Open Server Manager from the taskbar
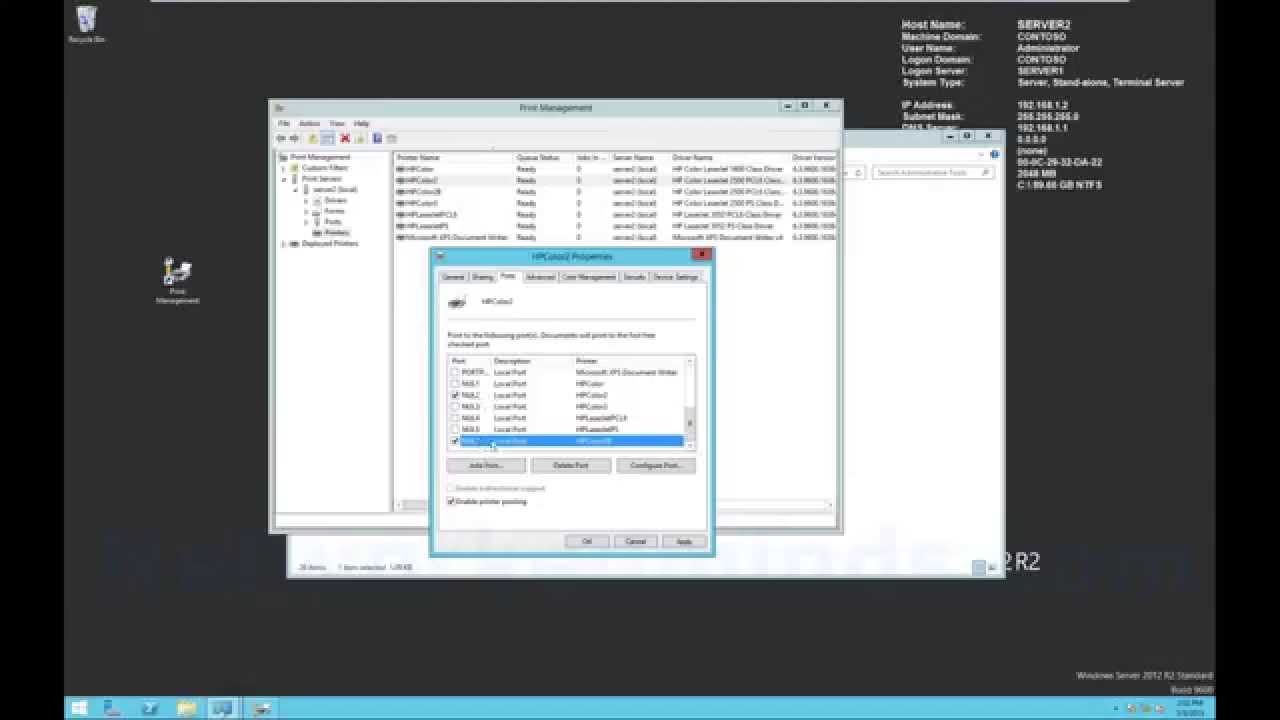The image size is (1280, 720). coord(114,708)
